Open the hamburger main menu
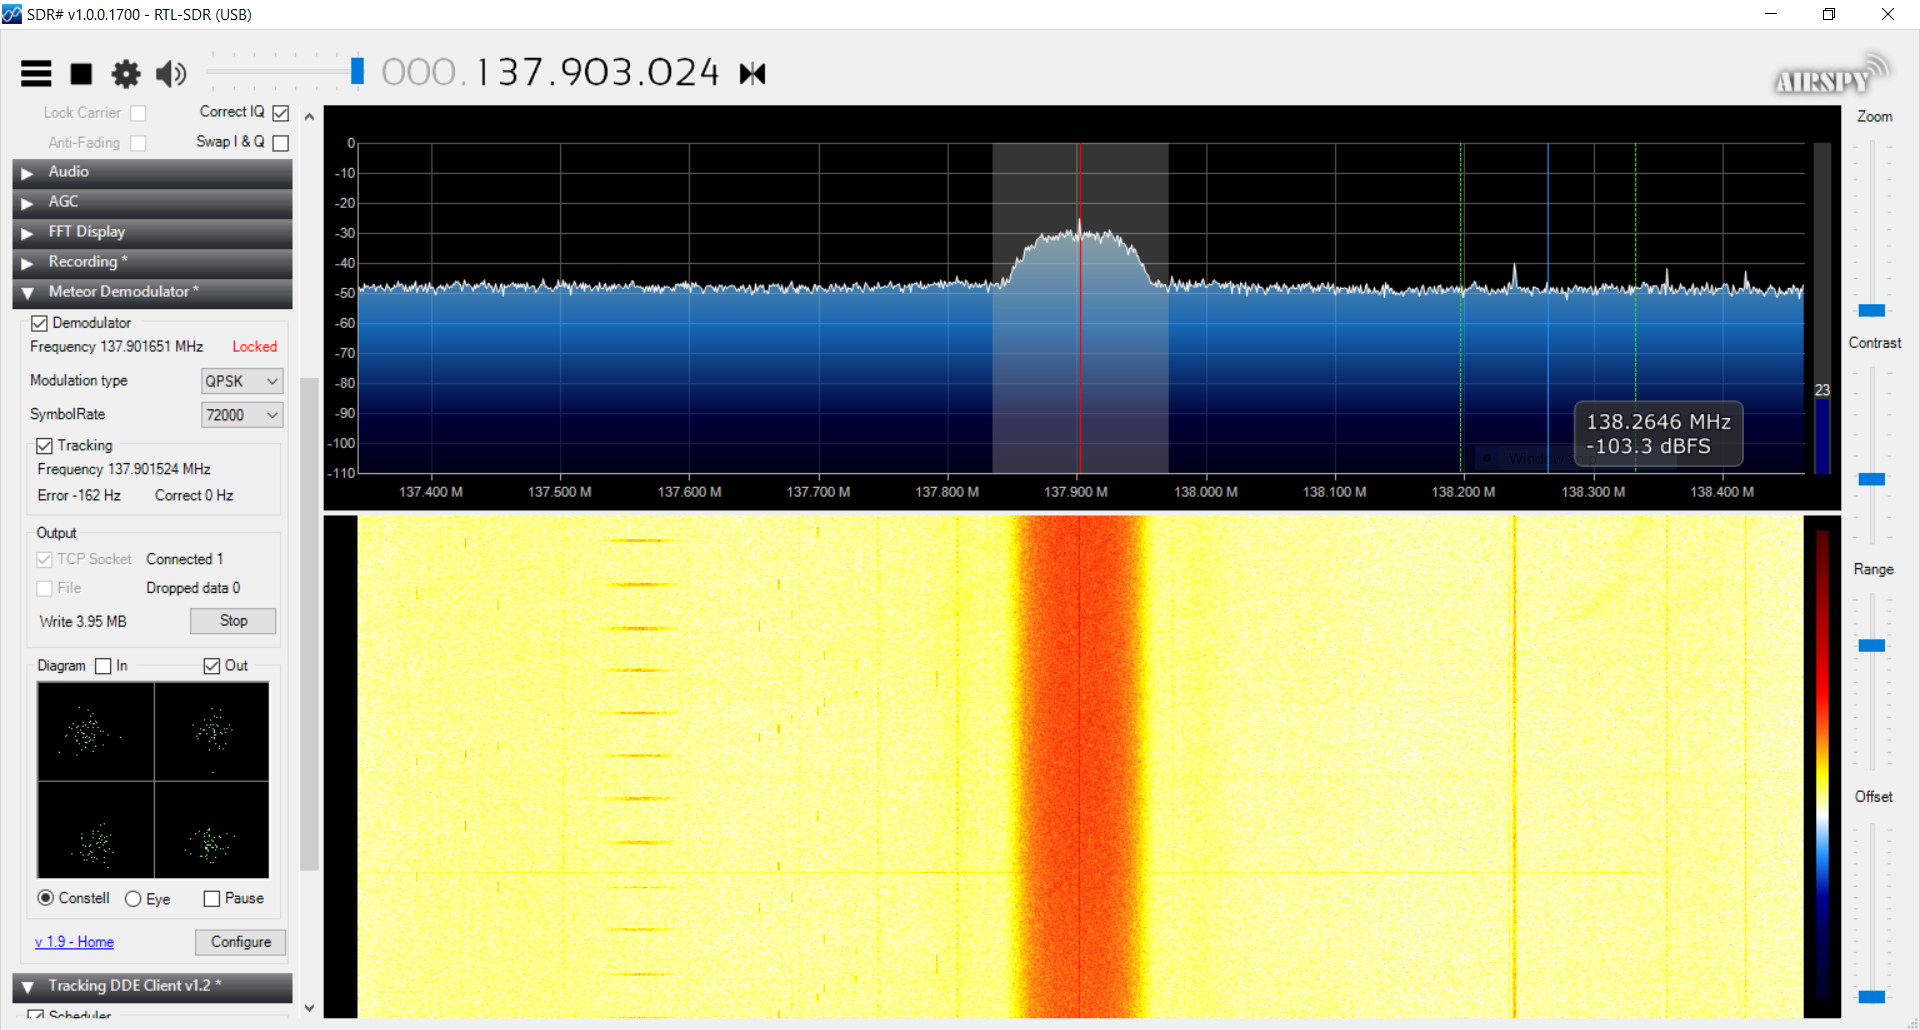The height and width of the screenshot is (1030, 1920). click(x=36, y=73)
